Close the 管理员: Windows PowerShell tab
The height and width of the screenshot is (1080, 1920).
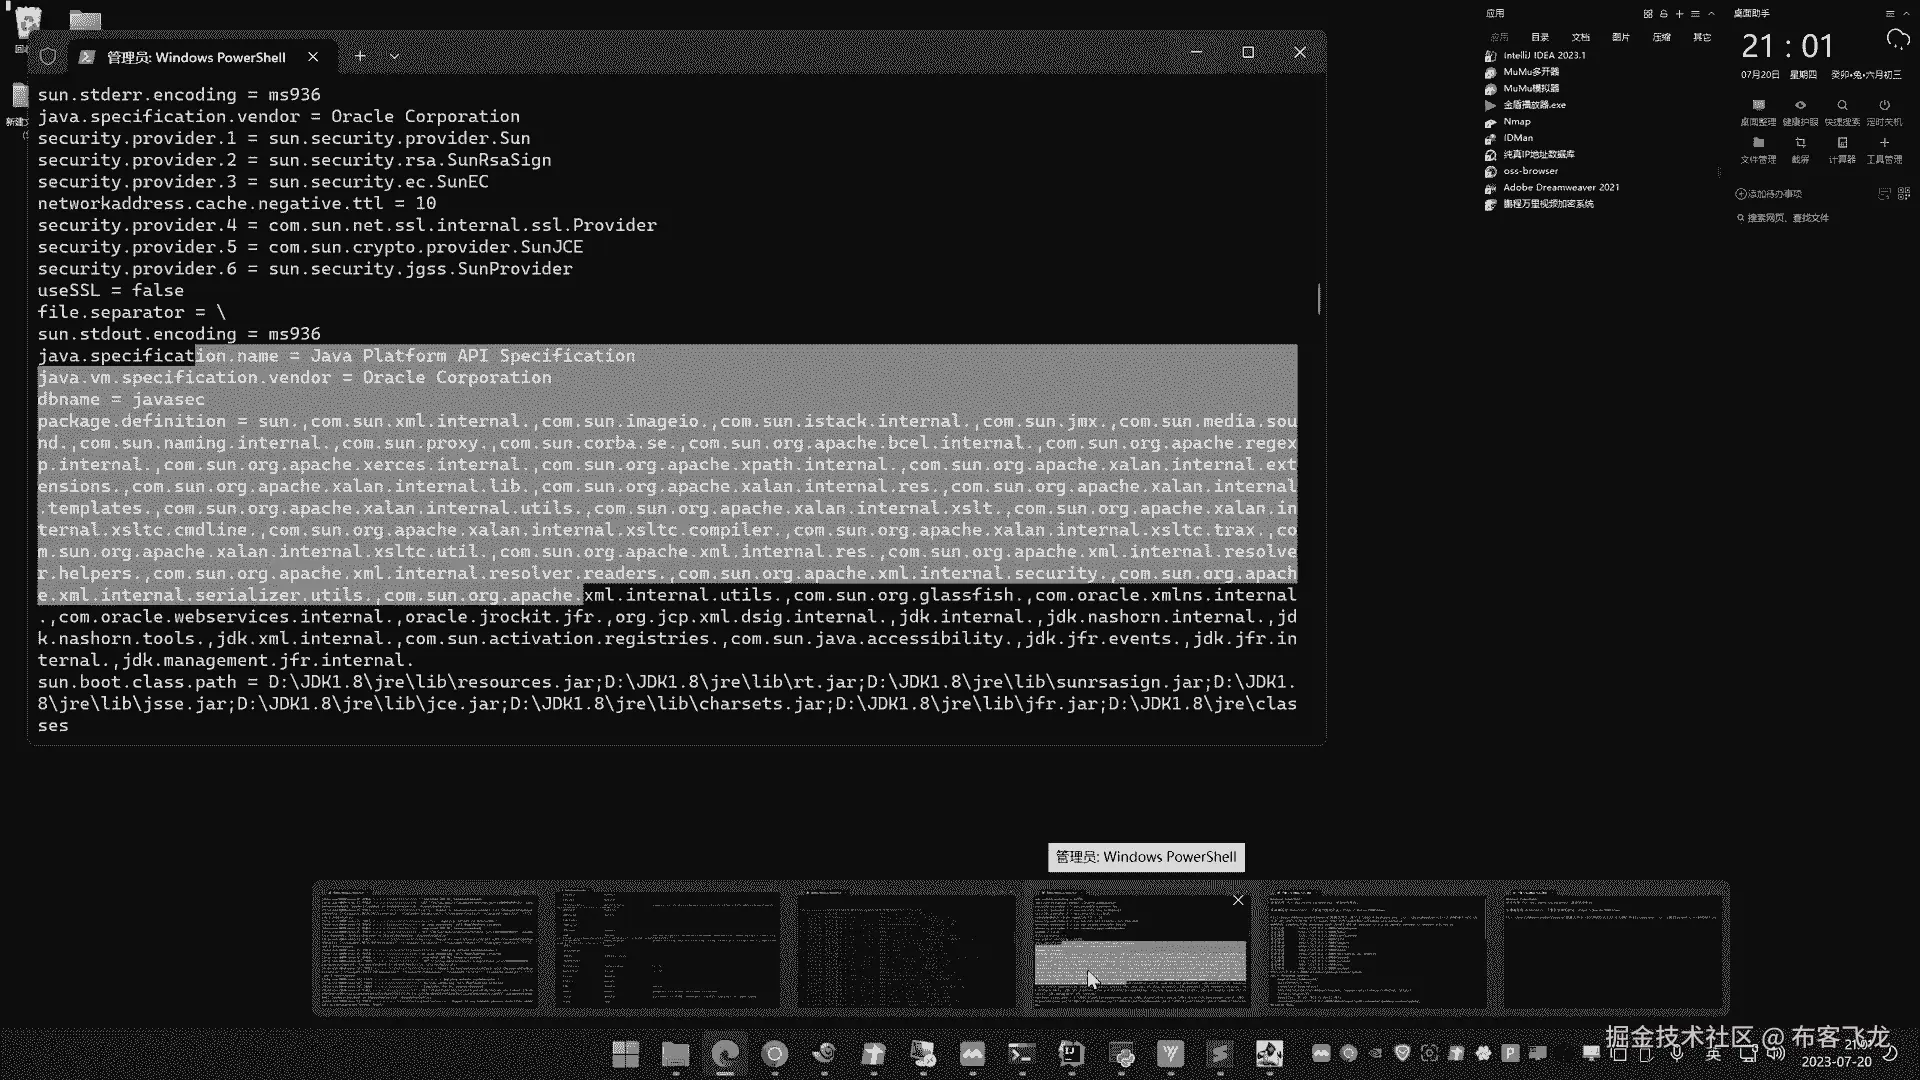click(x=313, y=57)
